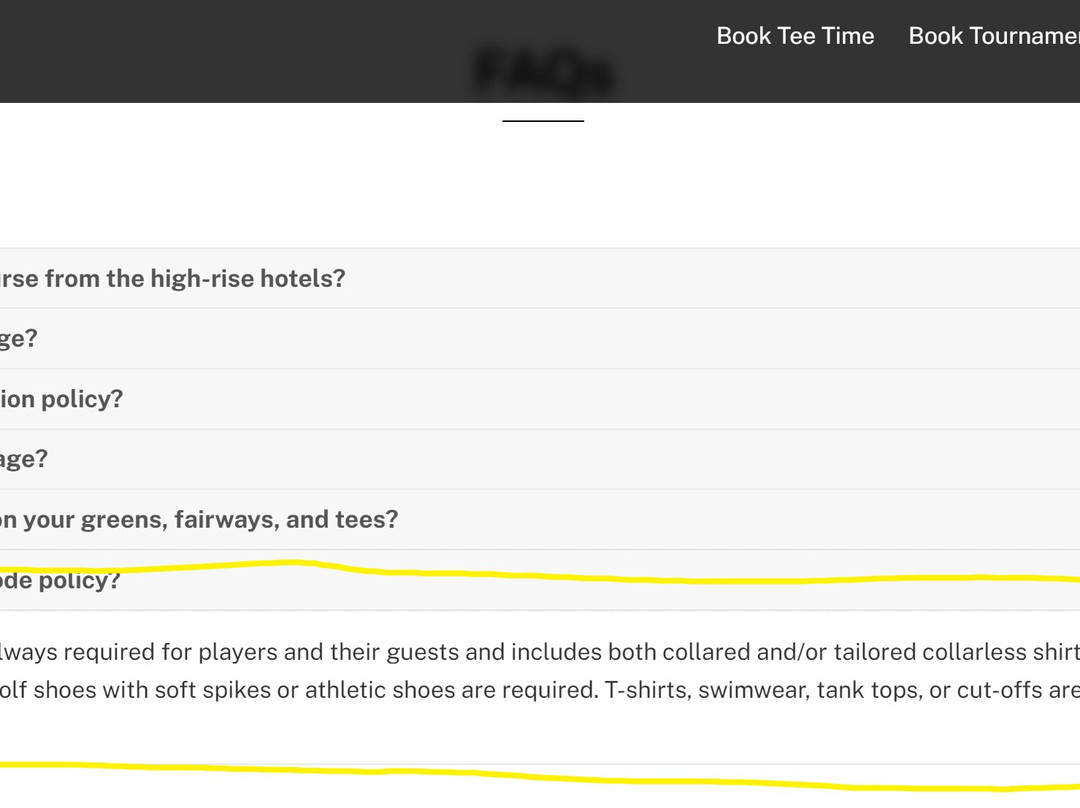Click the short underline beneath the FAQs heading
The height and width of the screenshot is (808, 1080).
click(543, 121)
